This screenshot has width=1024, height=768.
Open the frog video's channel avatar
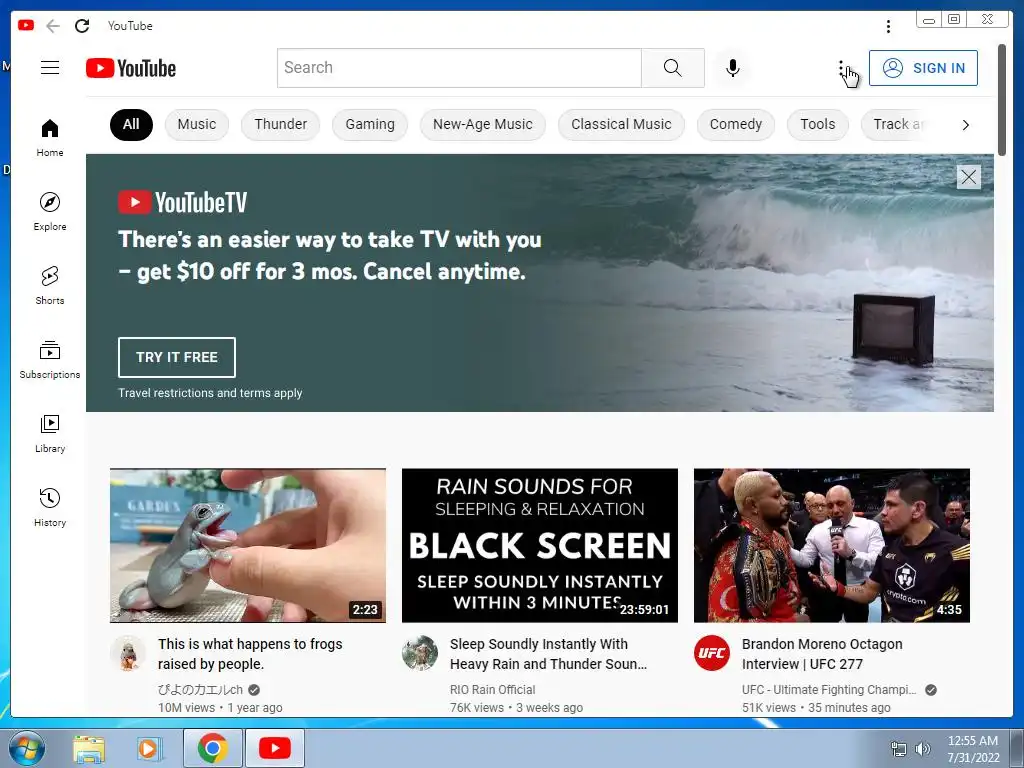pyautogui.click(x=128, y=653)
